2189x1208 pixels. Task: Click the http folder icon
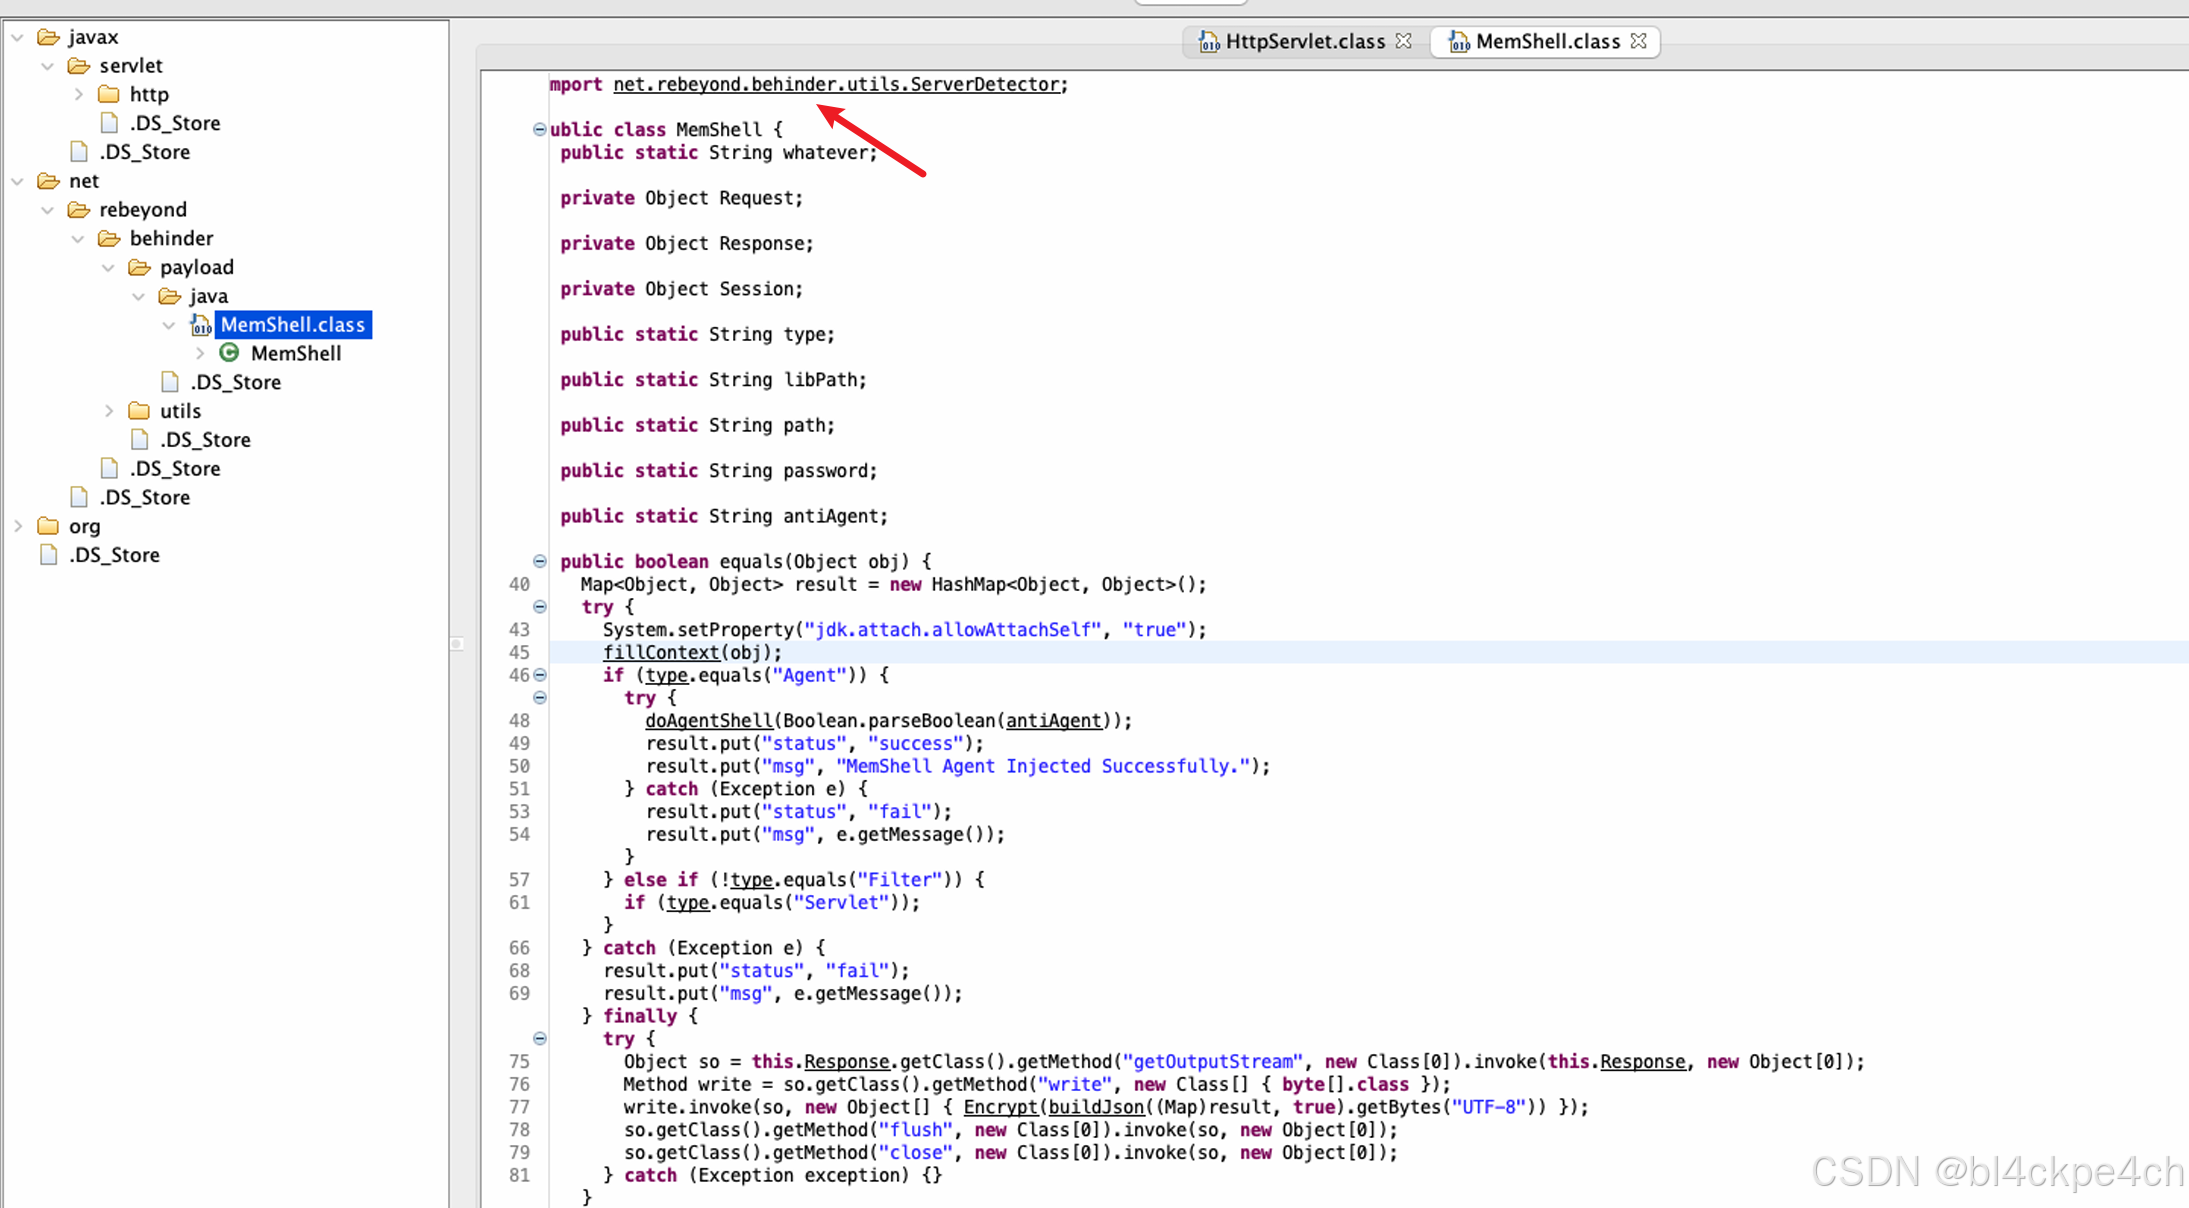pos(109,94)
